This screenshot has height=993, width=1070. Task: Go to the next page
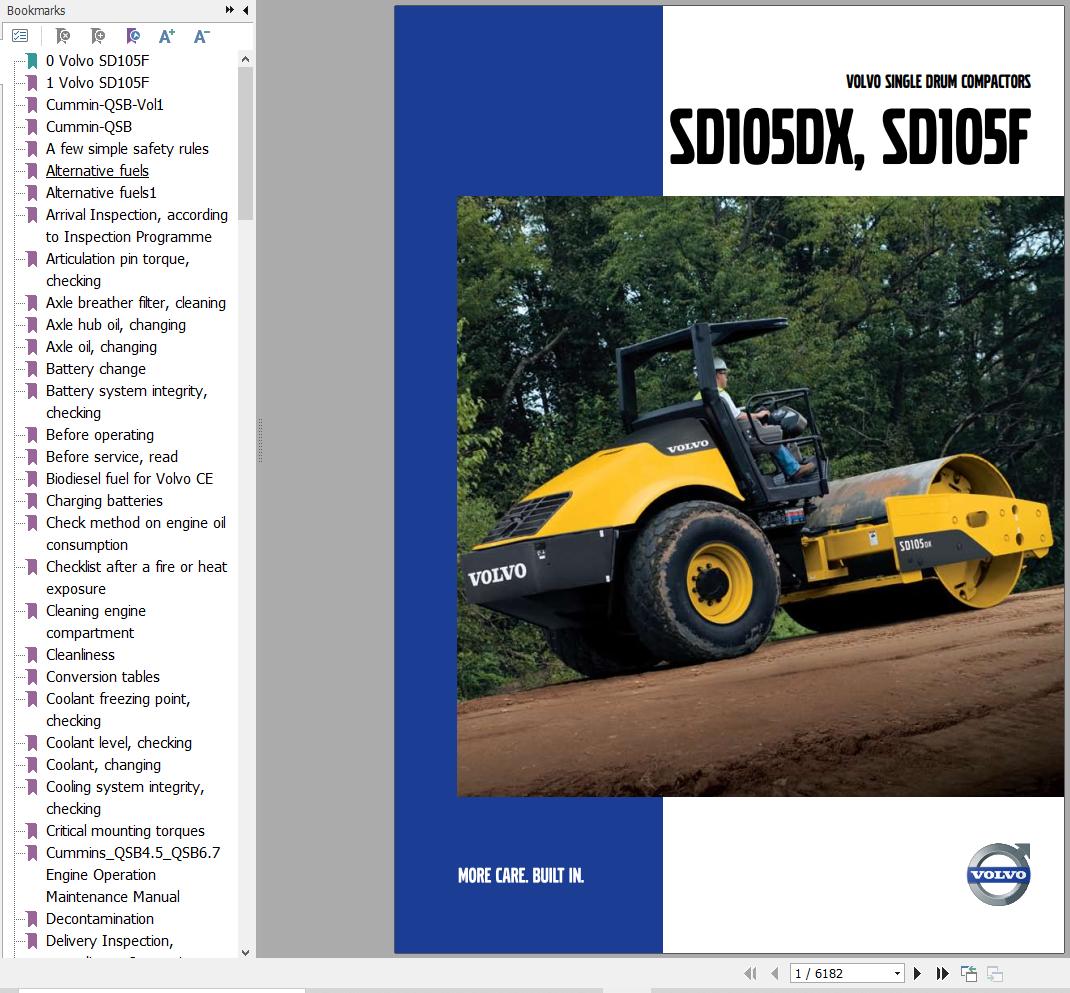917,973
